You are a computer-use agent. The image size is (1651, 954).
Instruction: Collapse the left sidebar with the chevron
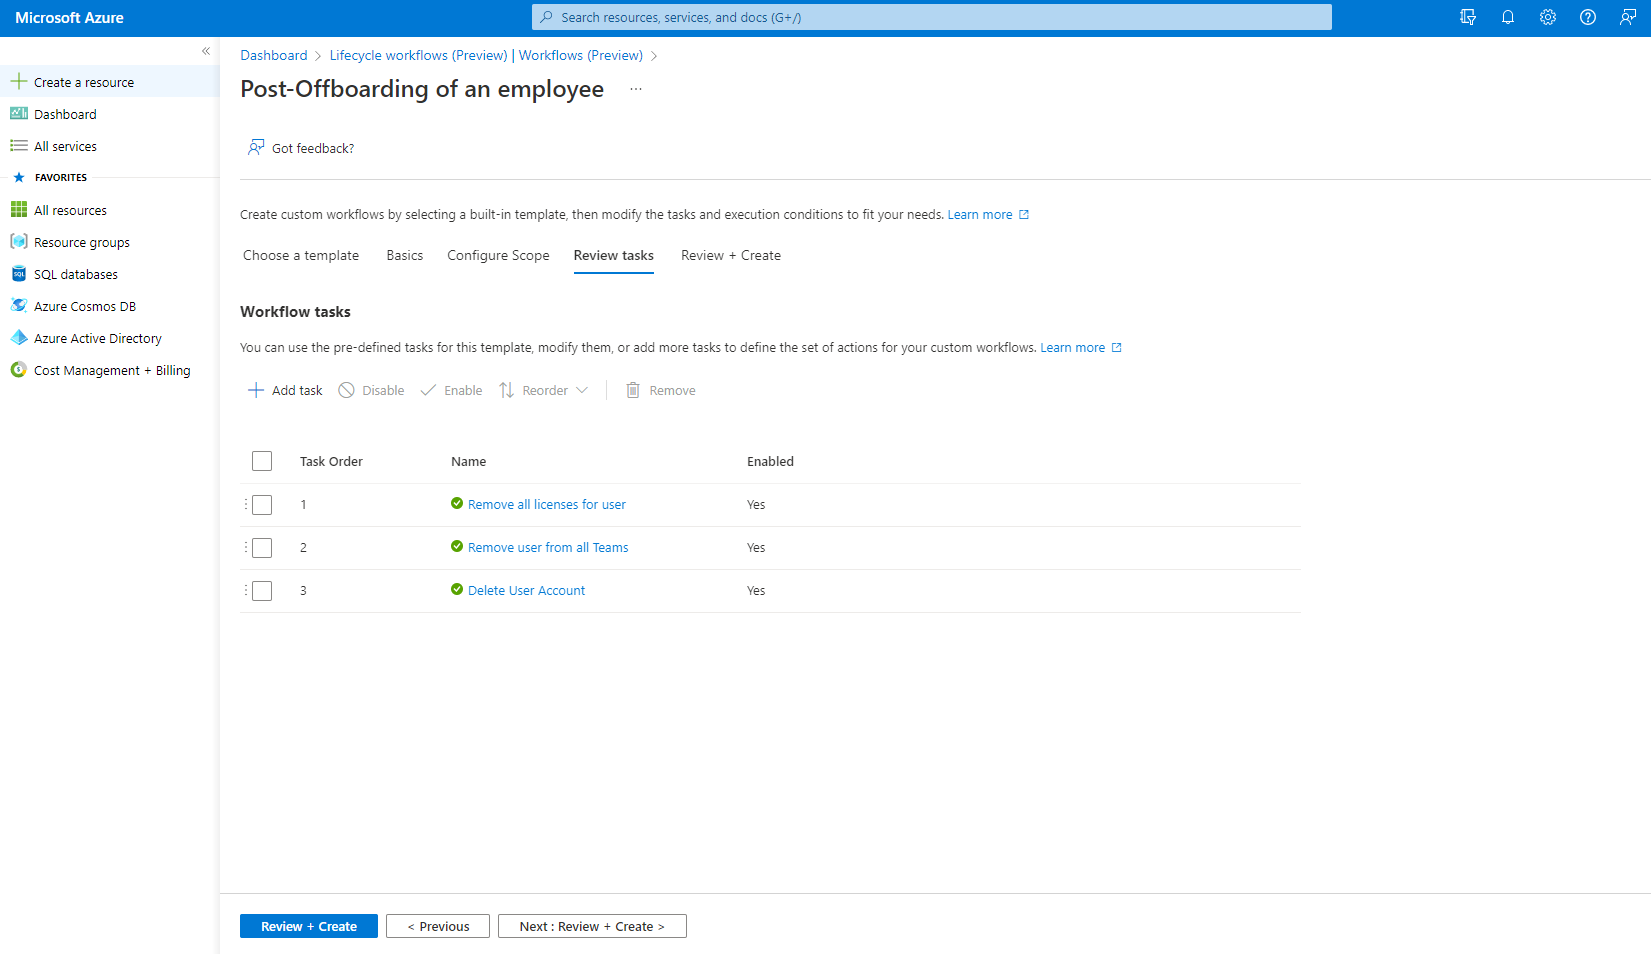tap(206, 51)
